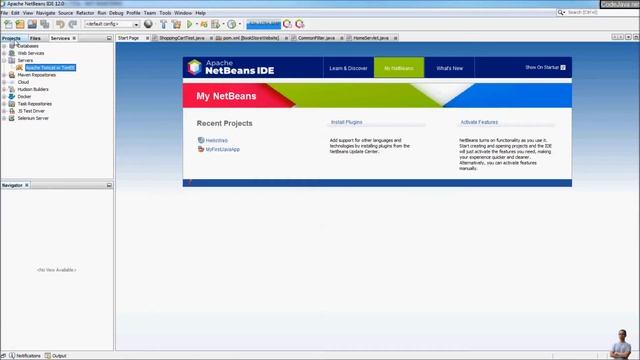This screenshot has width=640, height=360.
Task: Expand the Hudson Builders node
Action: tap(4, 89)
